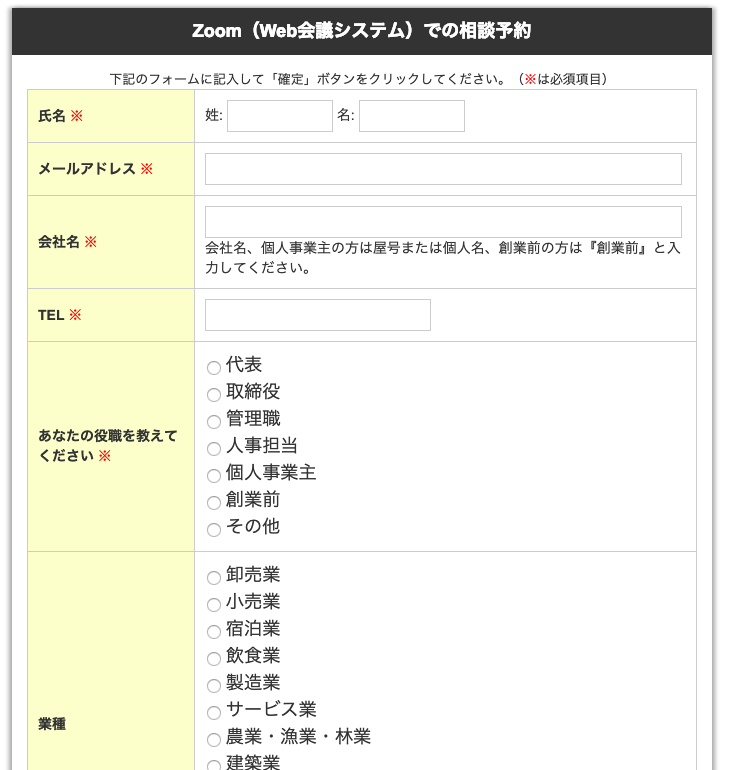Choose 飲食業 as the industry
This screenshot has height=770, width=730.
click(x=214, y=659)
